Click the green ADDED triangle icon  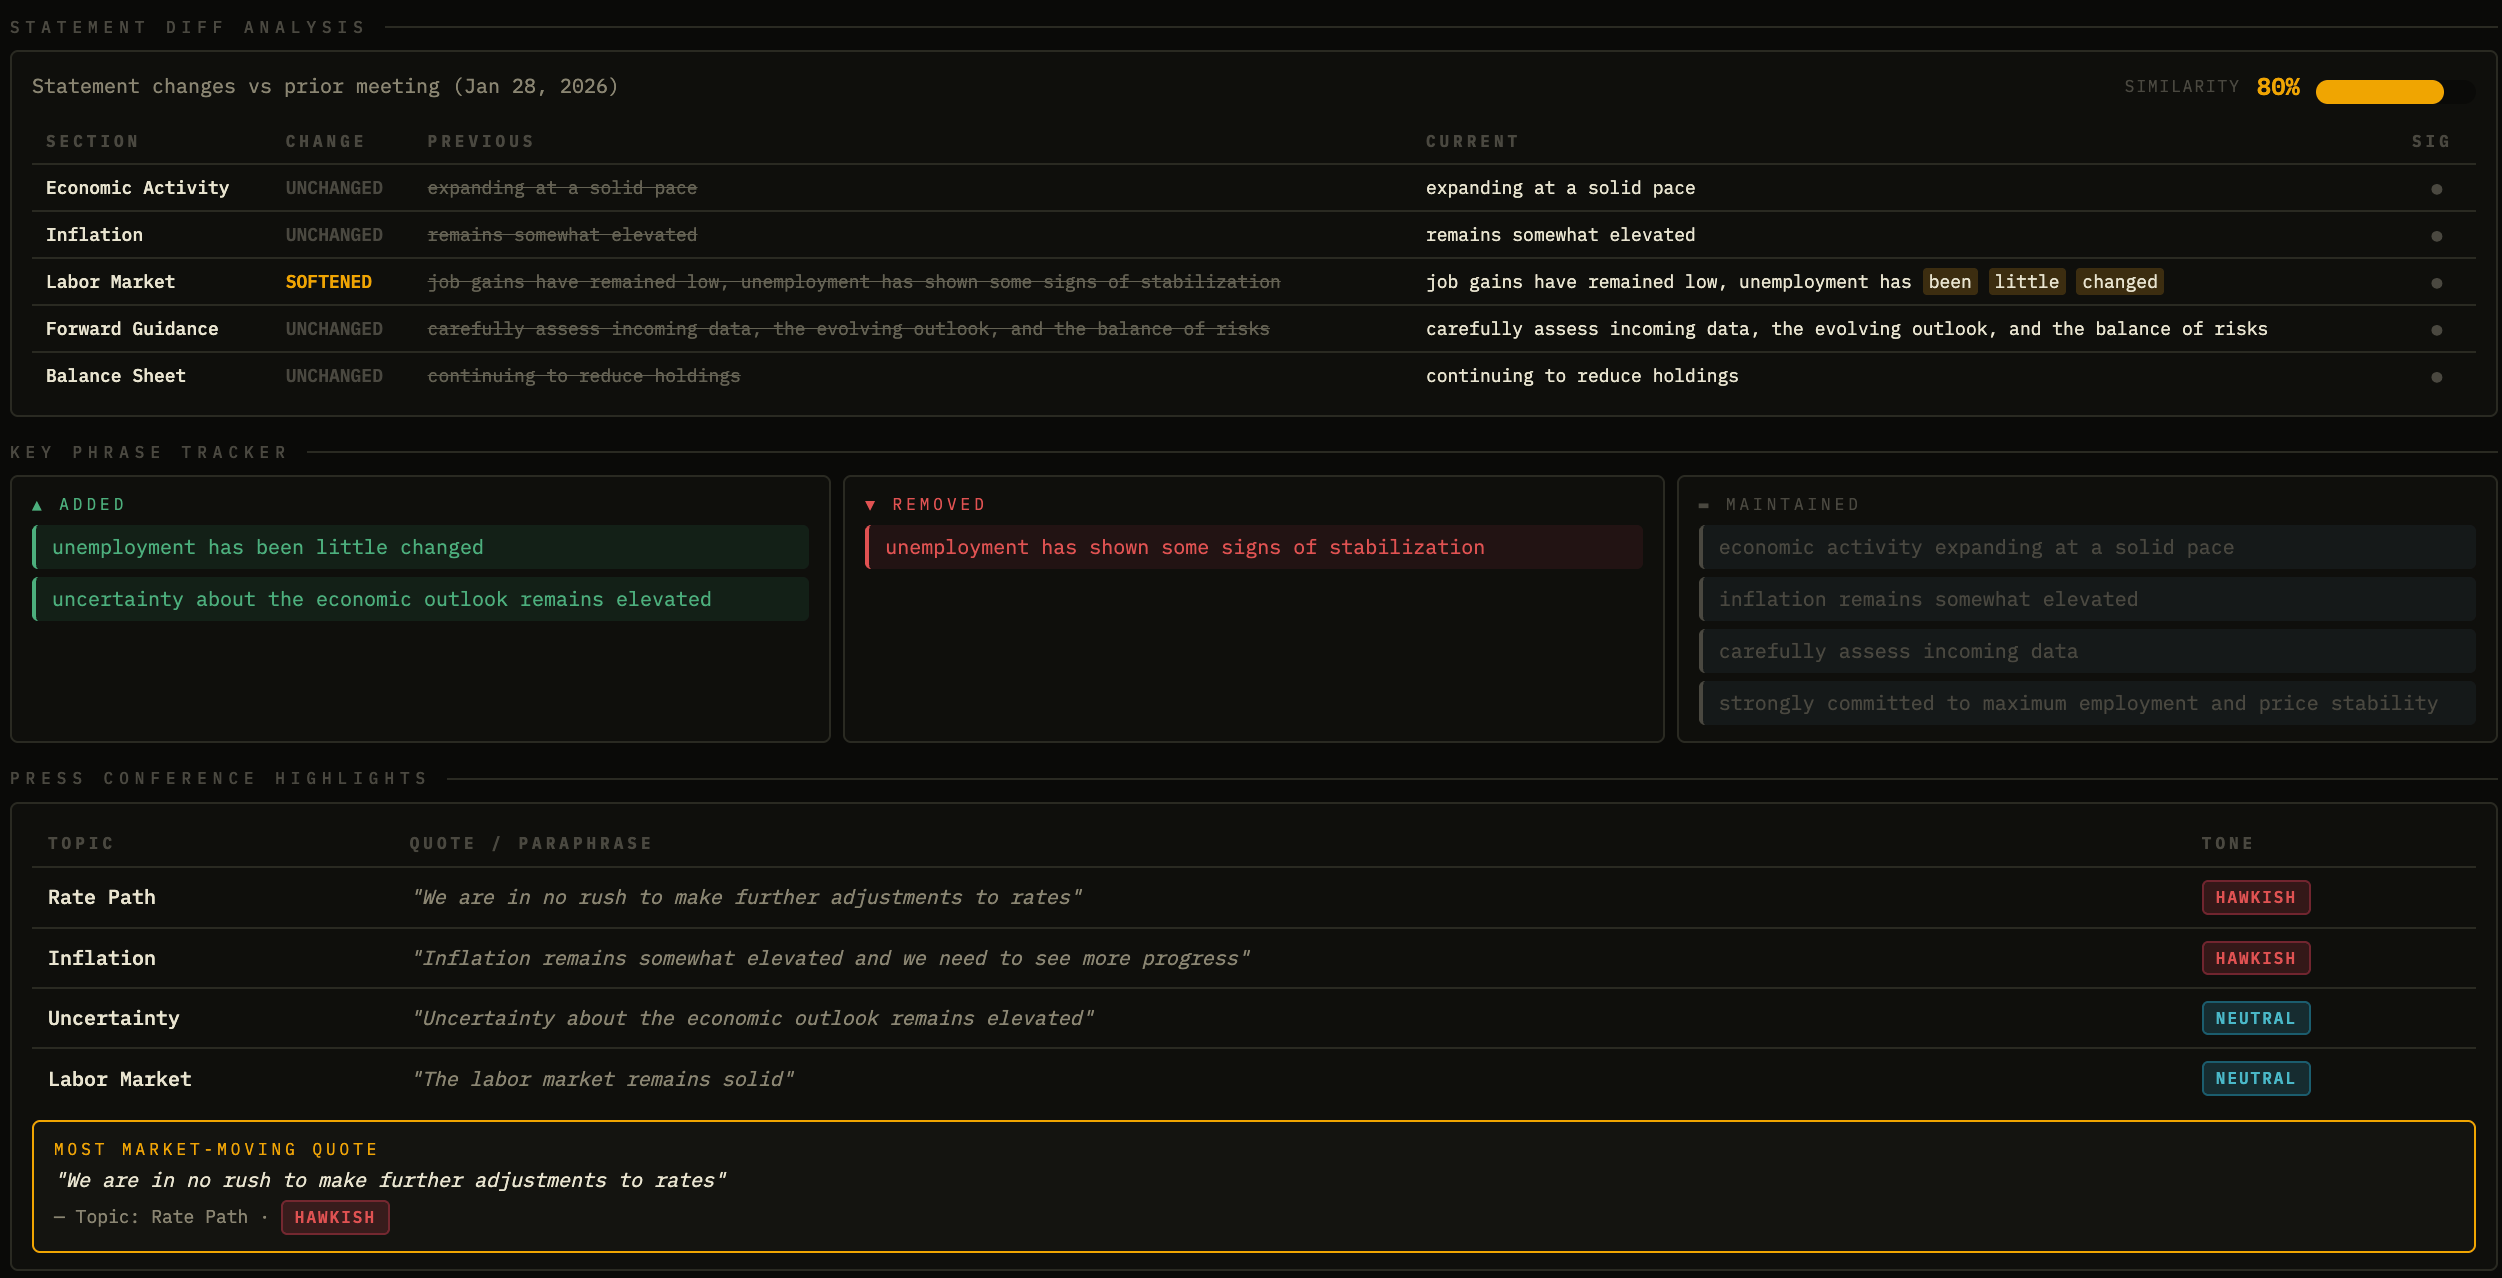tap(37, 506)
